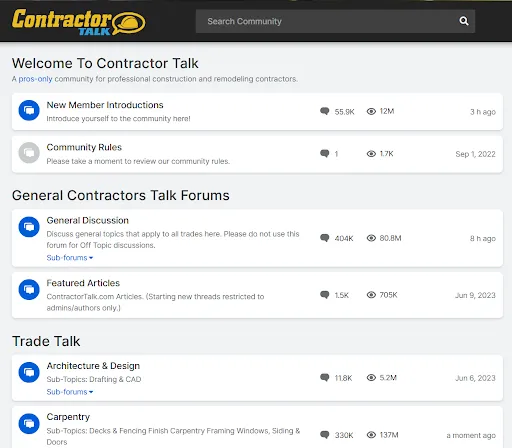The width and height of the screenshot is (512, 448).
Task: Click the reply bubble icon beside 1.5K
Action: coord(325,295)
